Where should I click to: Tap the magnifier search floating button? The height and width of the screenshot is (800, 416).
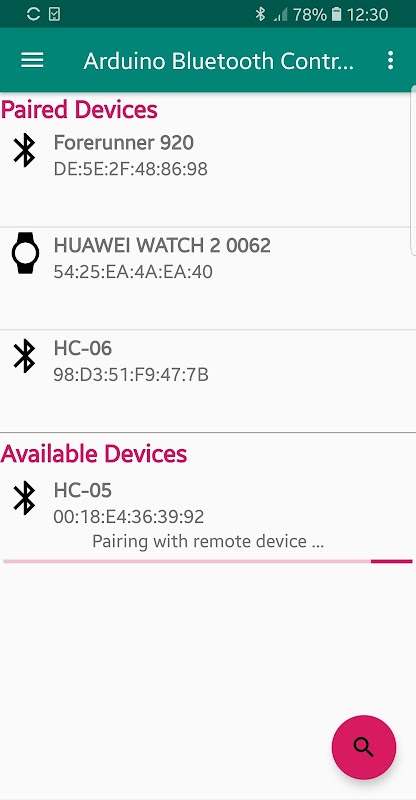(364, 747)
